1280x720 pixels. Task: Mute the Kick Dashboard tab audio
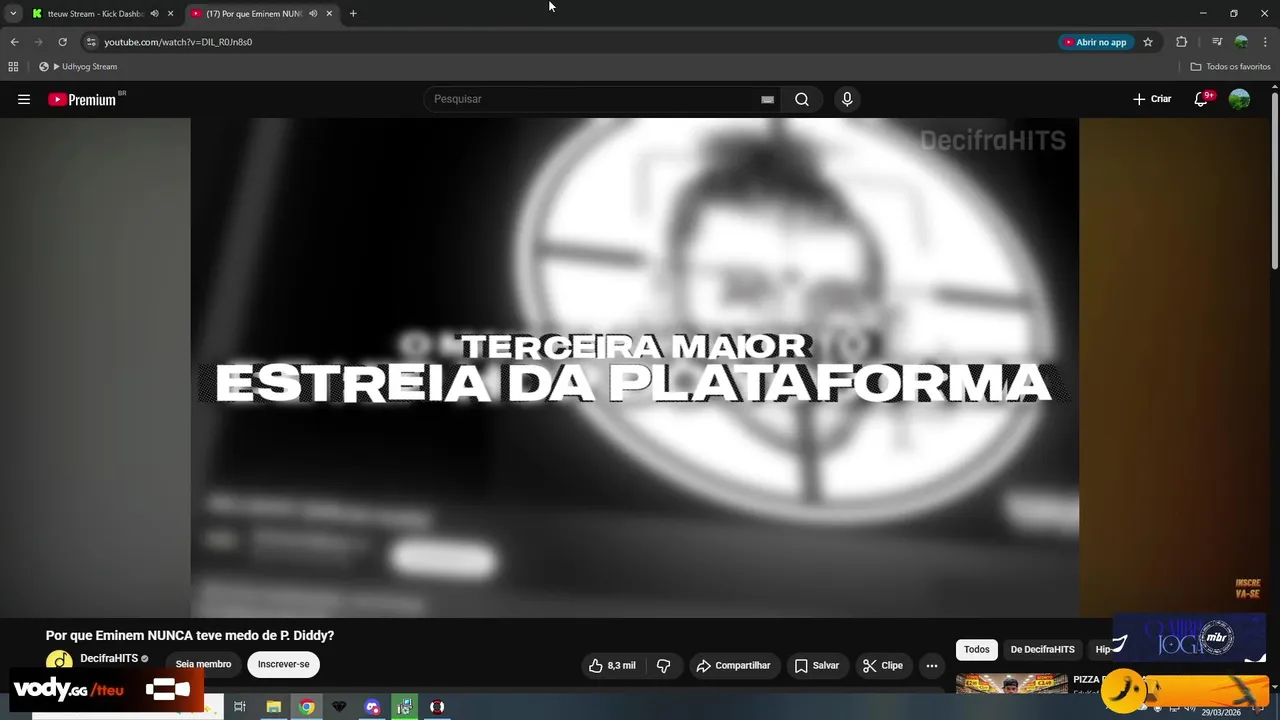click(154, 14)
